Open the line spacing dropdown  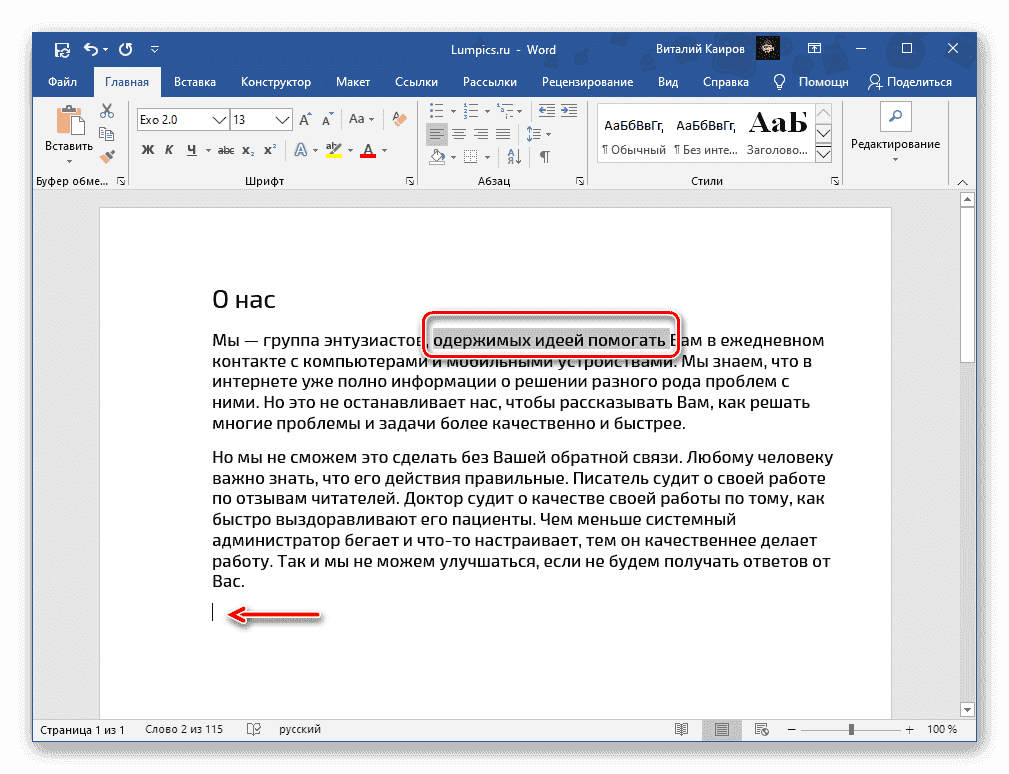tap(548, 135)
